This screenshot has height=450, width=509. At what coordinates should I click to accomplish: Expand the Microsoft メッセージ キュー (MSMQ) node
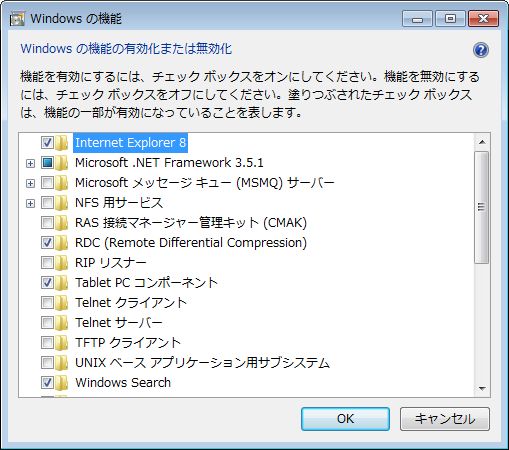30,183
